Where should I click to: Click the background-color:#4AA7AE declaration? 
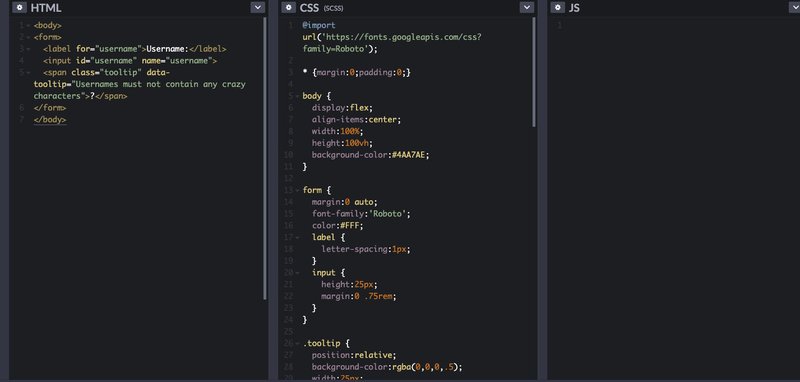point(371,155)
